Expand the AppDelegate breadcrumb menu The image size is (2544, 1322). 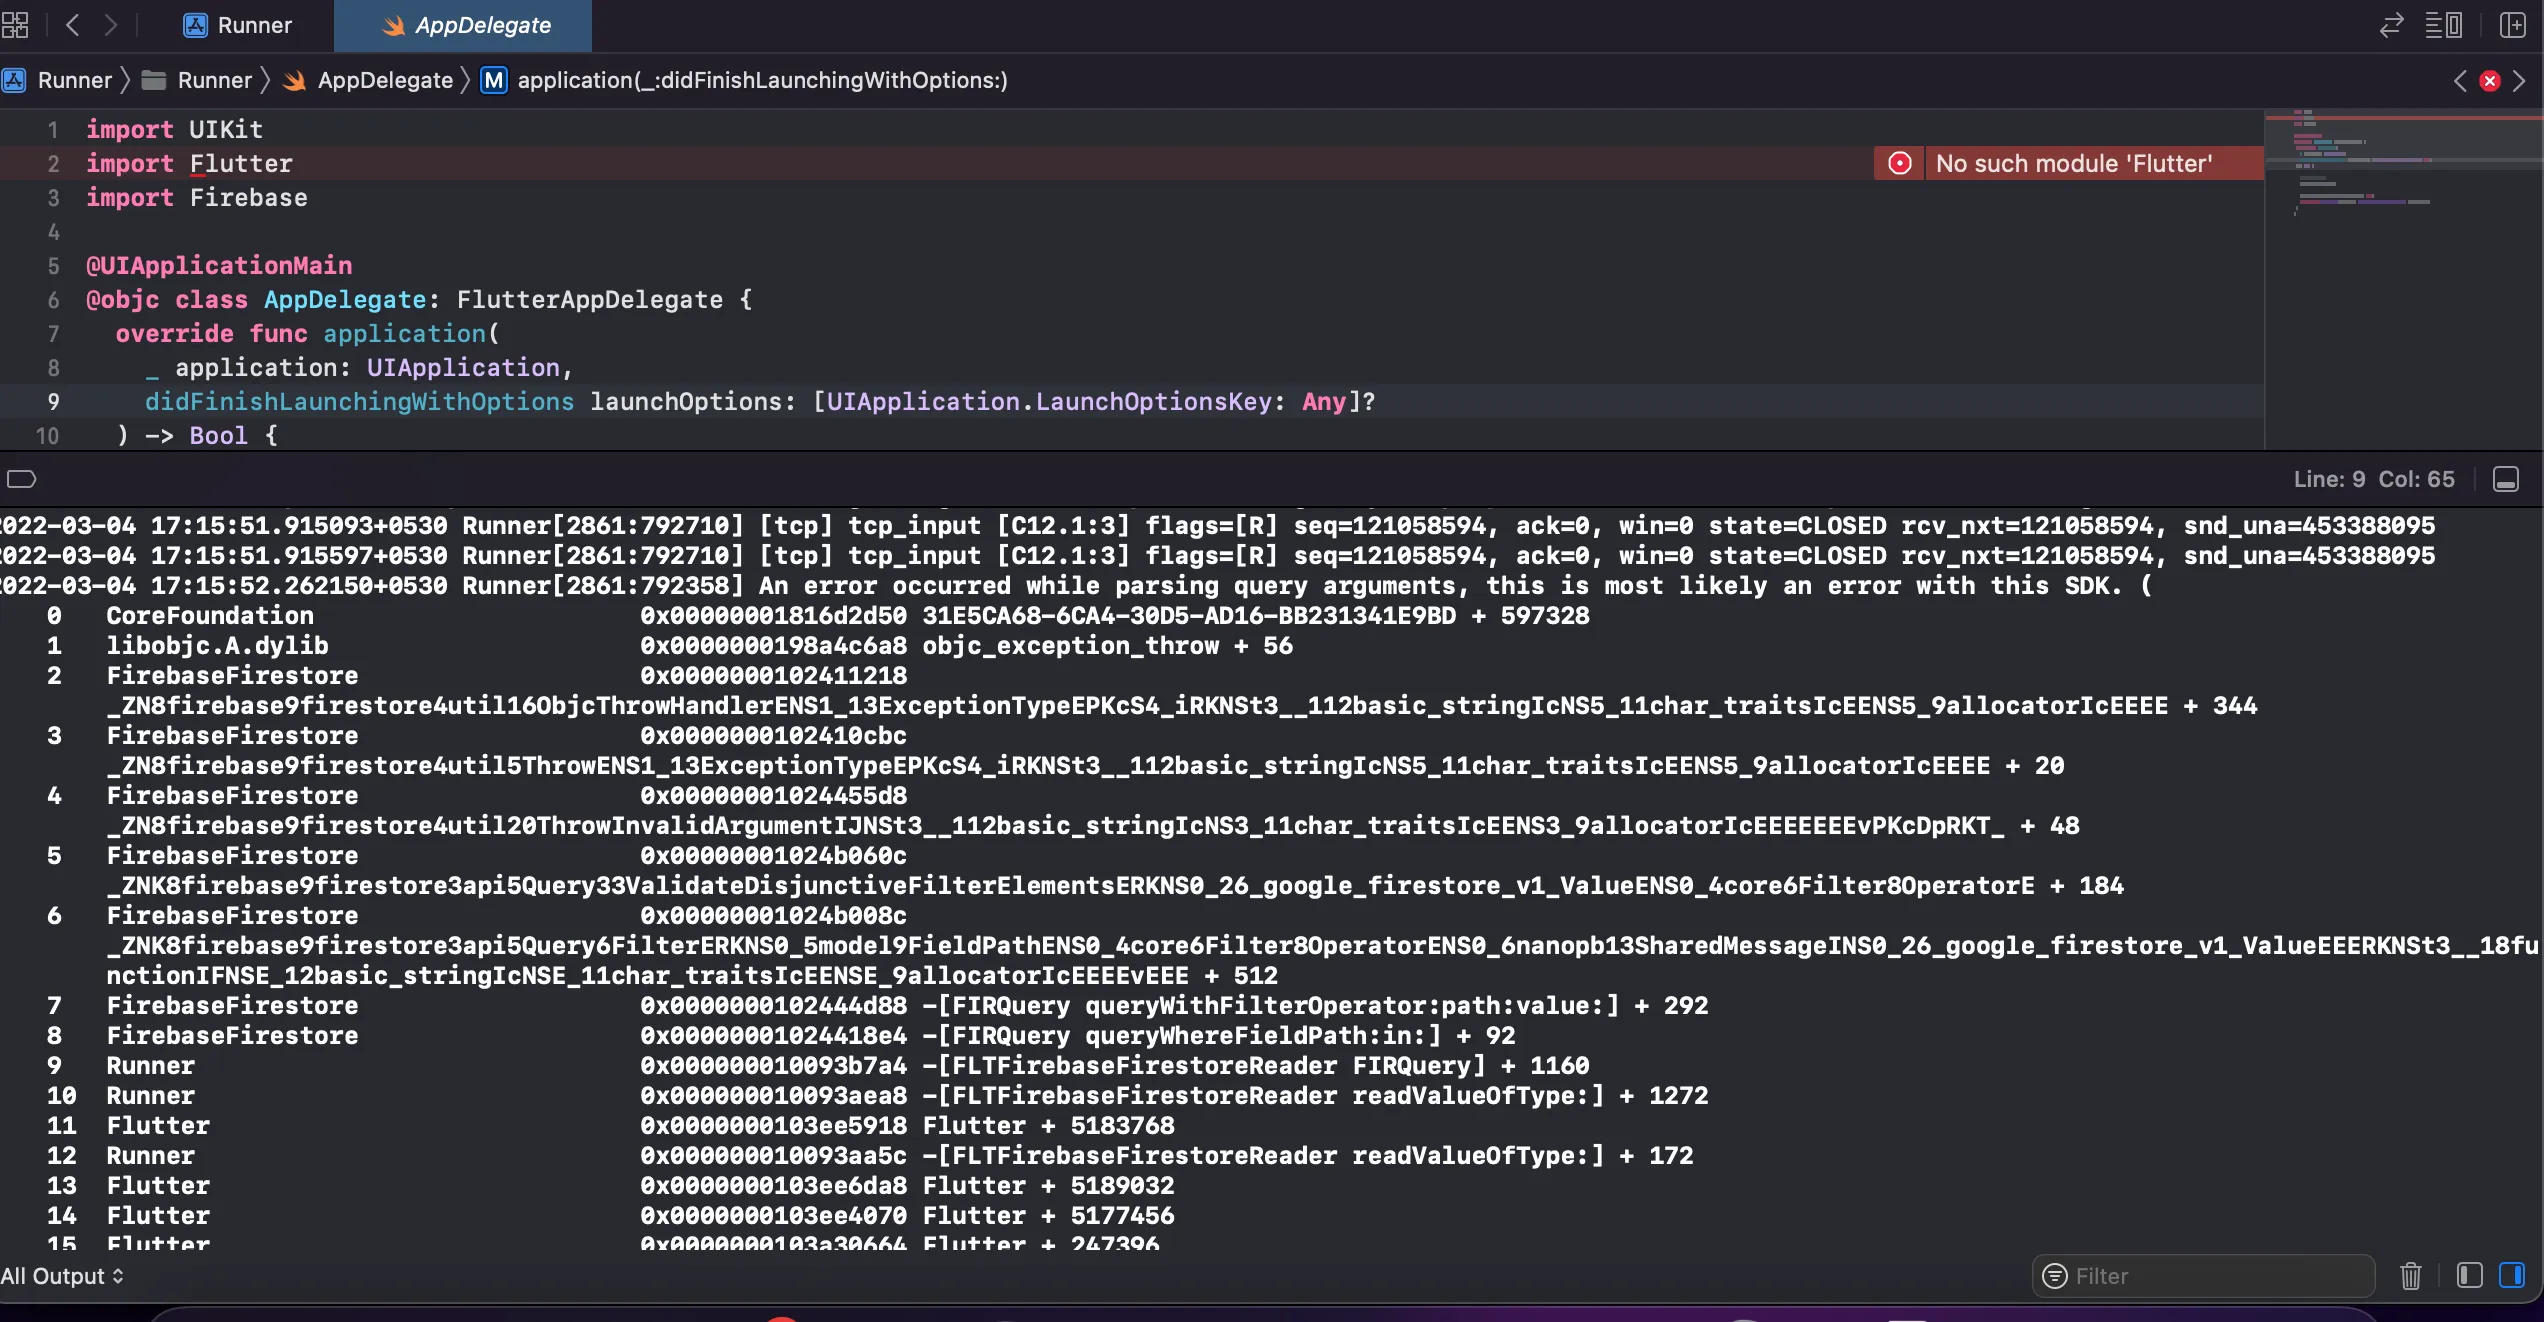(x=384, y=81)
